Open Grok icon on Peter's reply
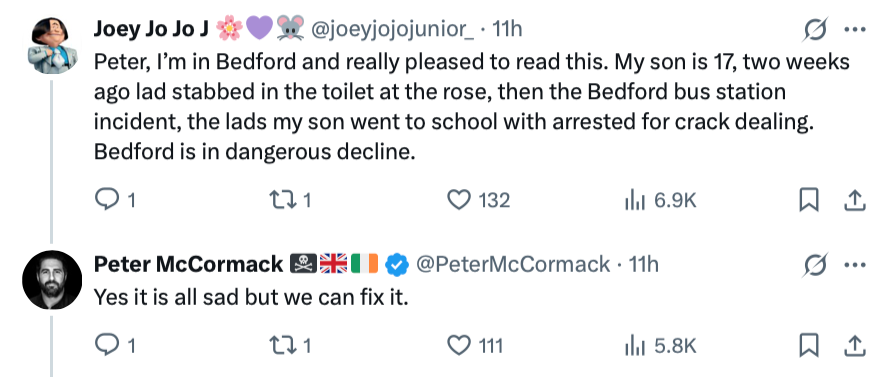The width and height of the screenshot is (887, 377). [817, 264]
